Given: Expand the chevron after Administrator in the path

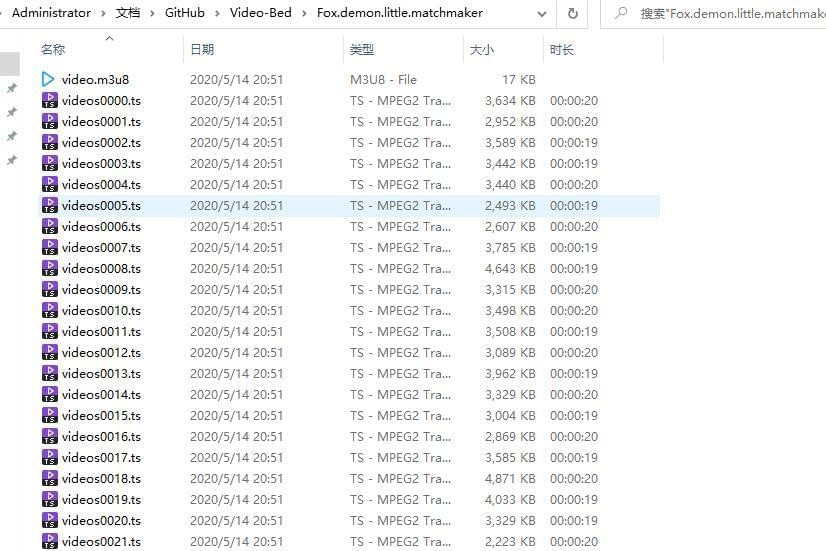Looking at the screenshot, I should click(x=103, y=13).
